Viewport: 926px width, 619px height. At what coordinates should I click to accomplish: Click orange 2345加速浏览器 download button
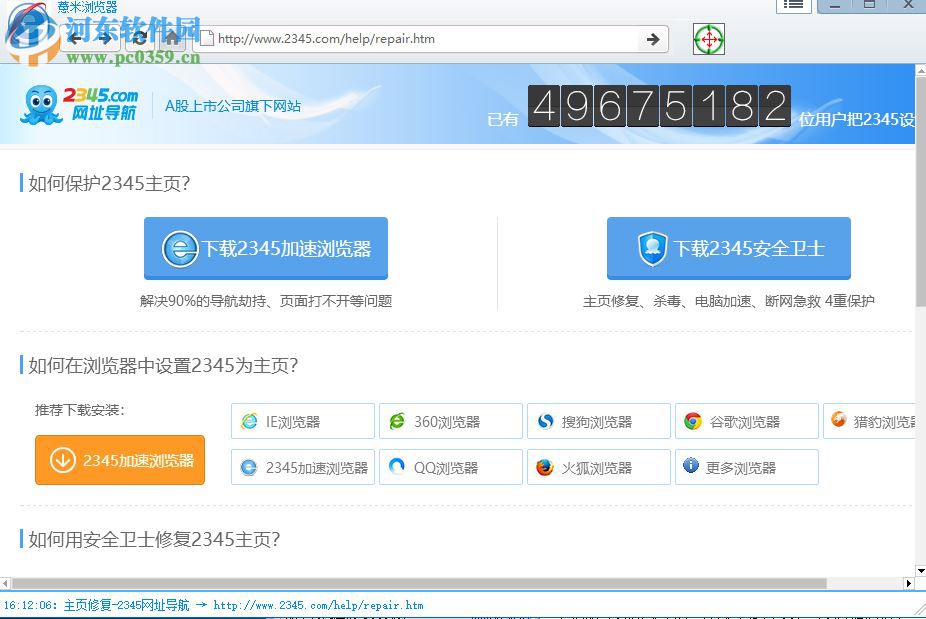tap(120, 460)
